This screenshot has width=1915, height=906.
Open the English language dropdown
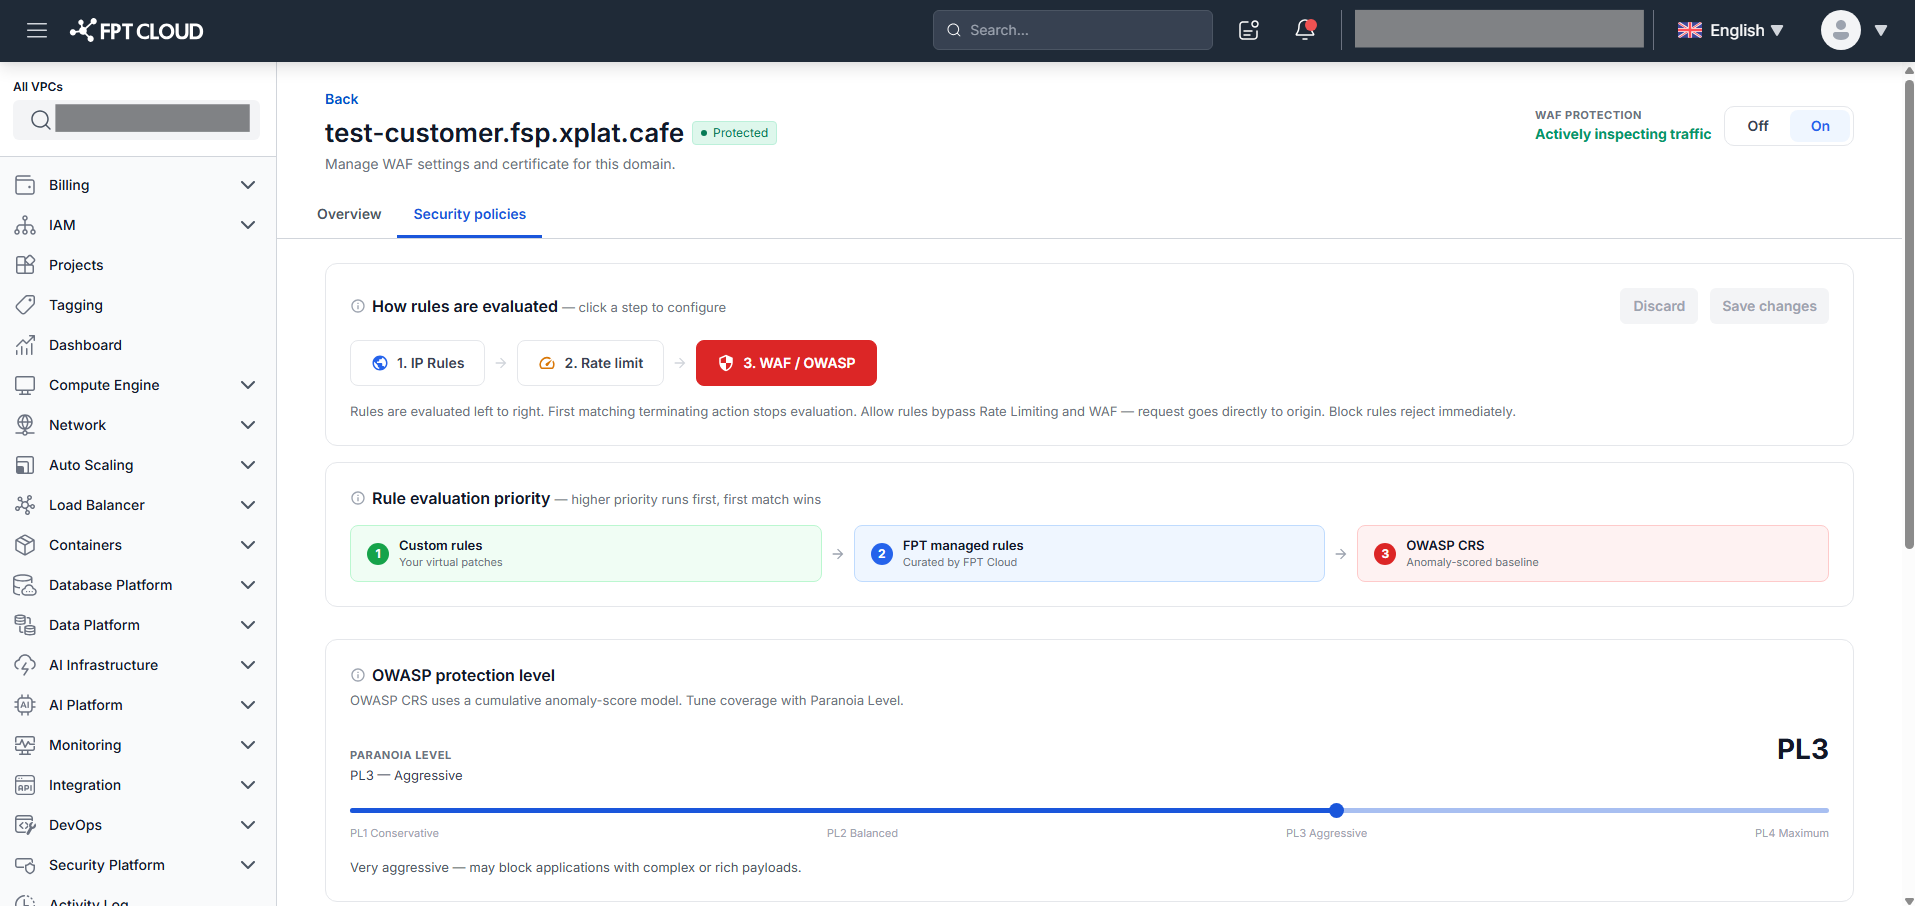click(x=1731, y=30)
